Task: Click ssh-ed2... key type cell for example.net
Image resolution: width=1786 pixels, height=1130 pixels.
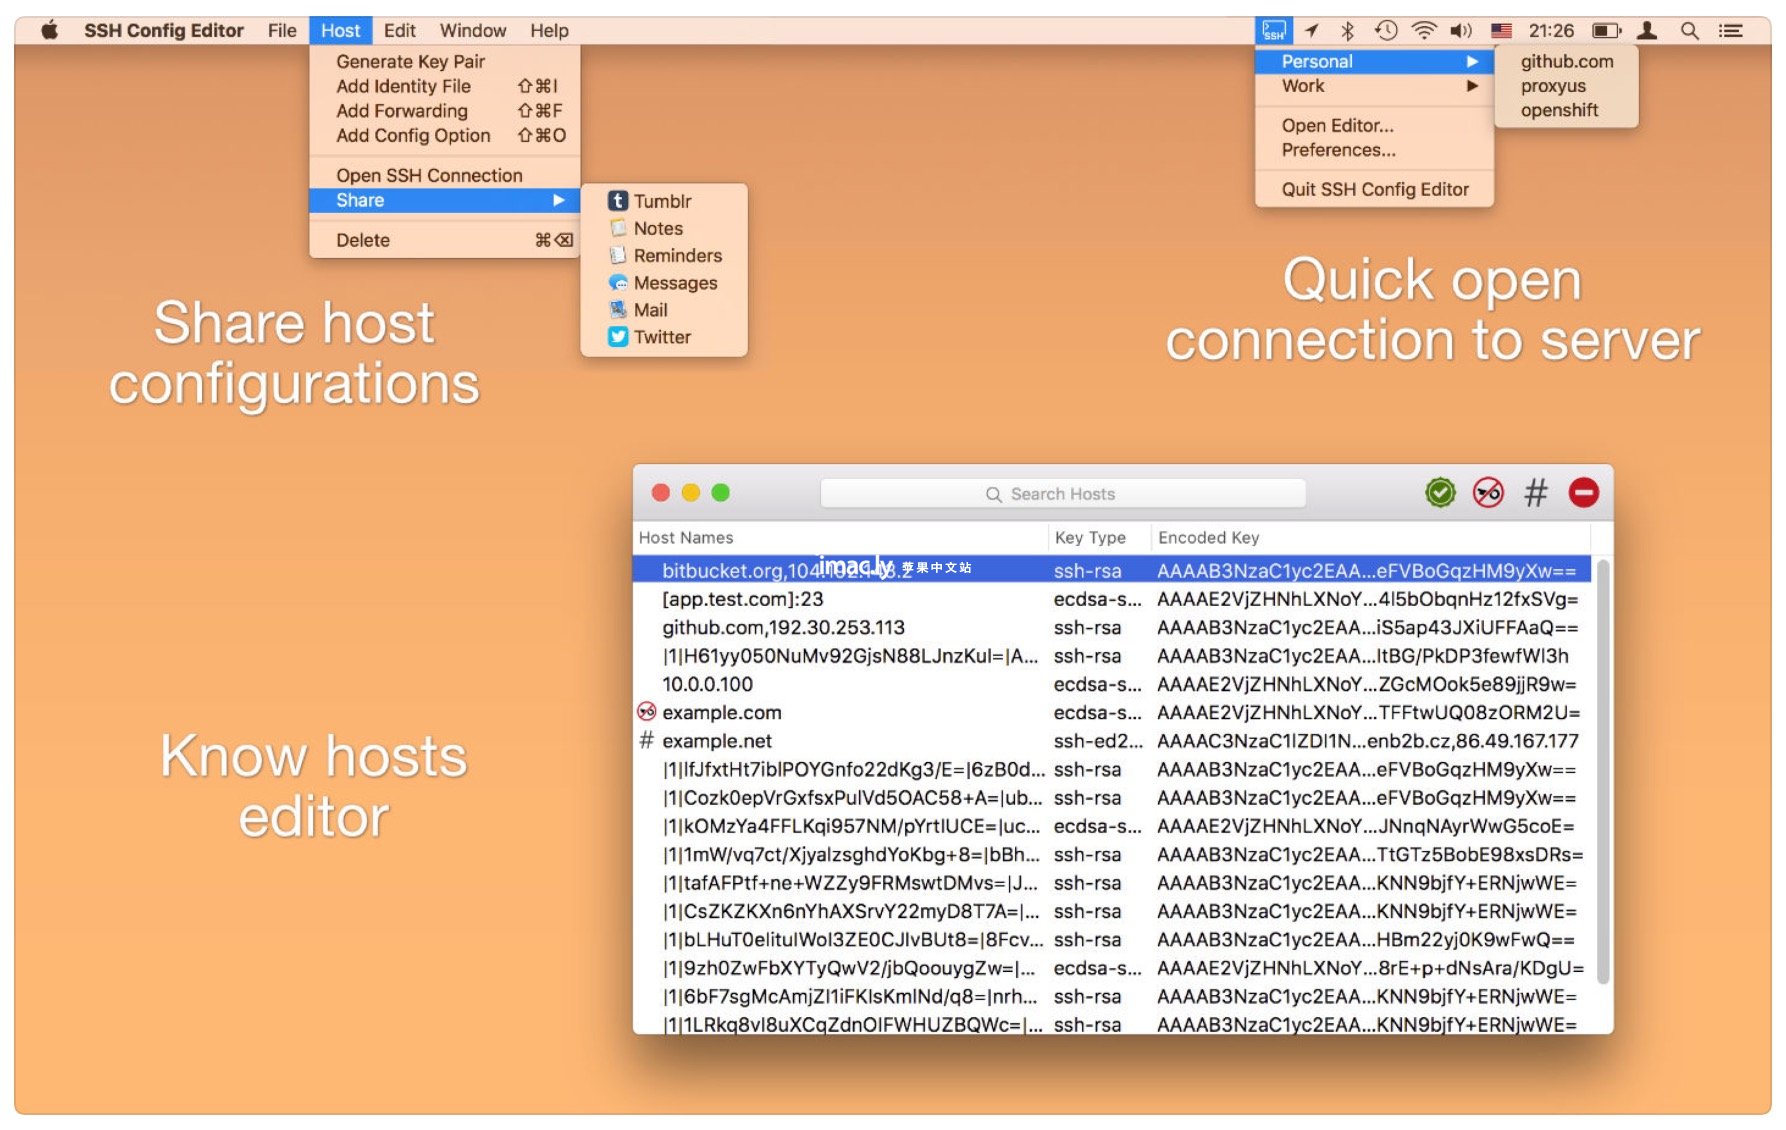Action: tap(1097, 741)
